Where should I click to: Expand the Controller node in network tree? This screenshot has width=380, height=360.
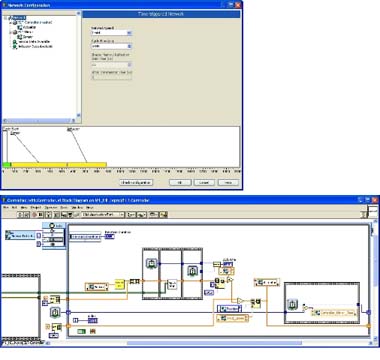point(11,23)
